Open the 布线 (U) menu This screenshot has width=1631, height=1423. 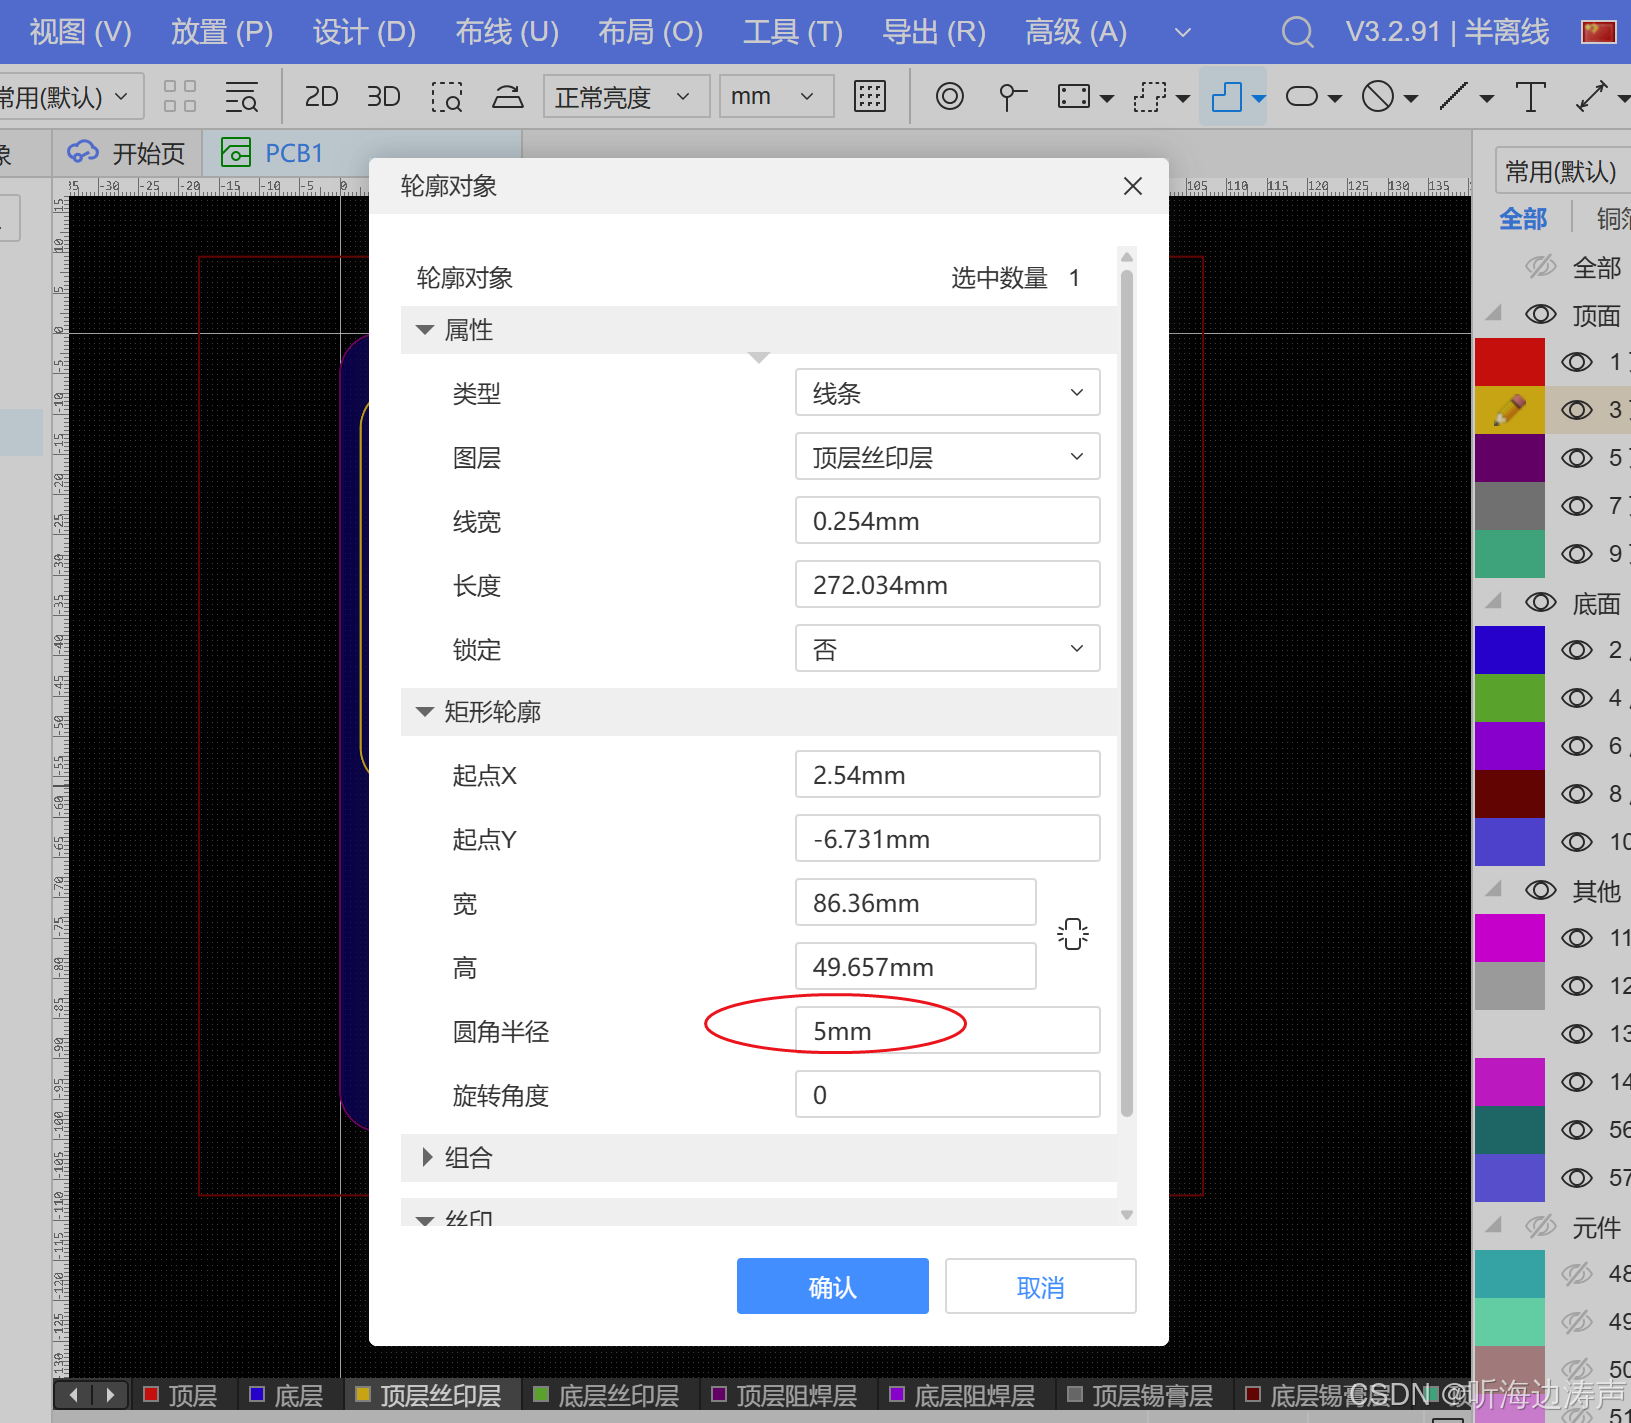click(507, 32)
